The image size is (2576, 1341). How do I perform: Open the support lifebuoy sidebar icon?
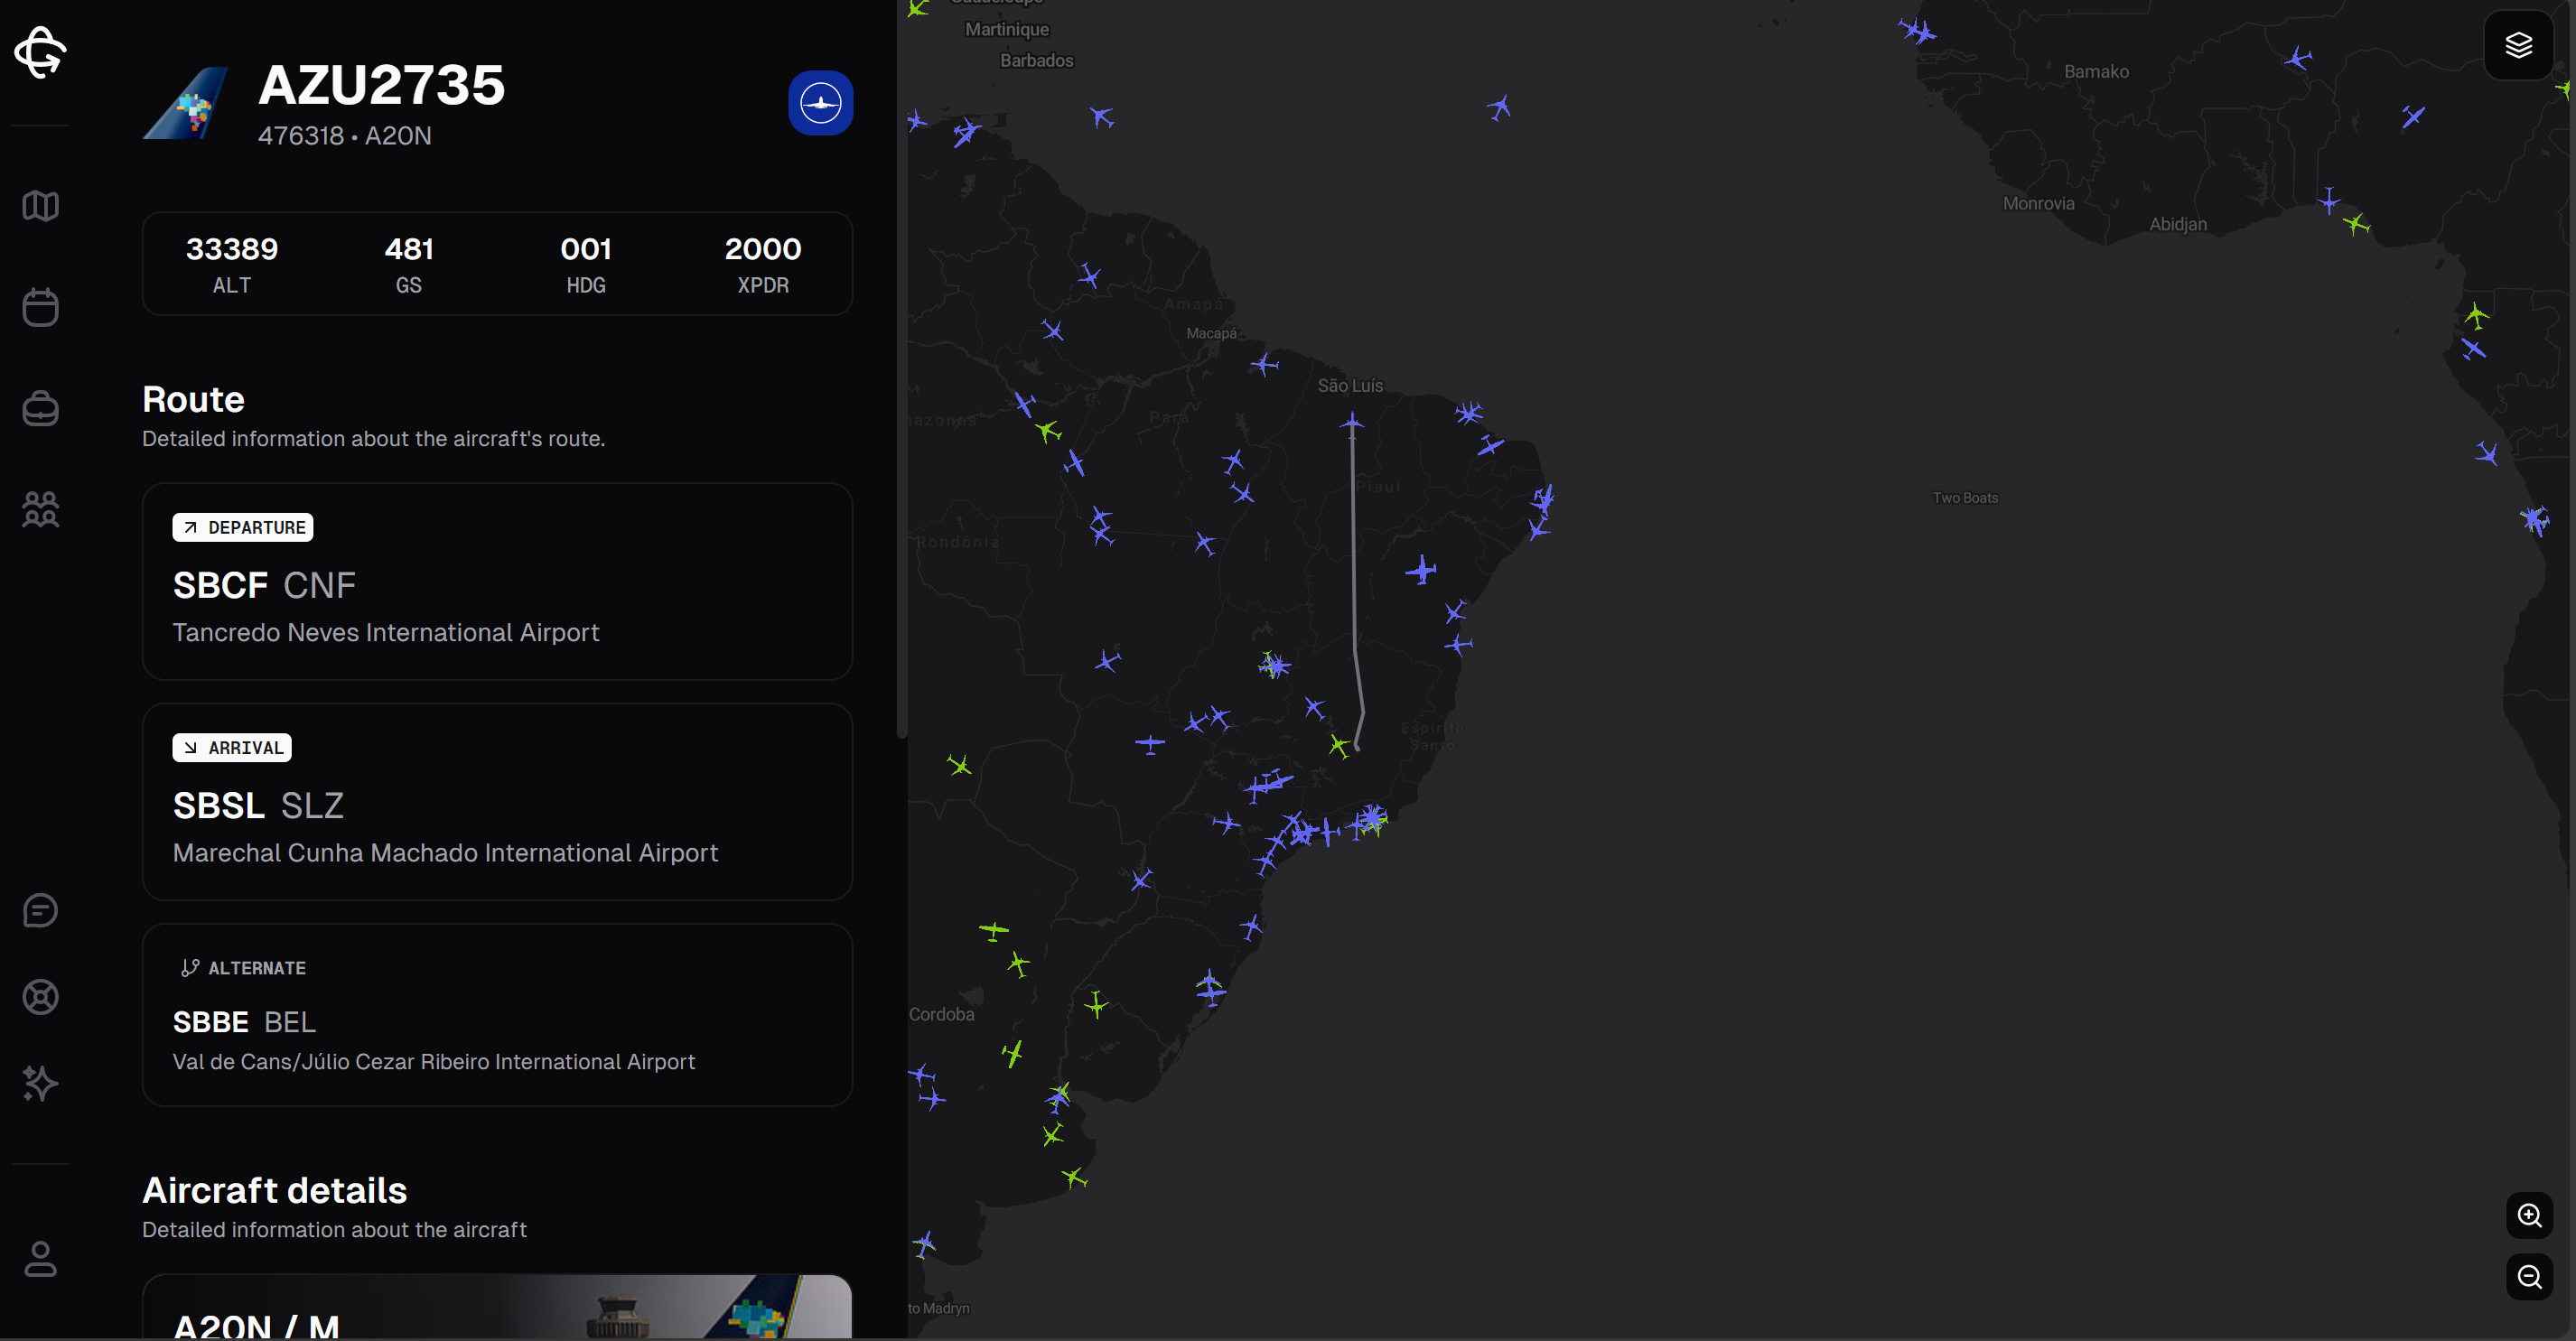[40, 996]
